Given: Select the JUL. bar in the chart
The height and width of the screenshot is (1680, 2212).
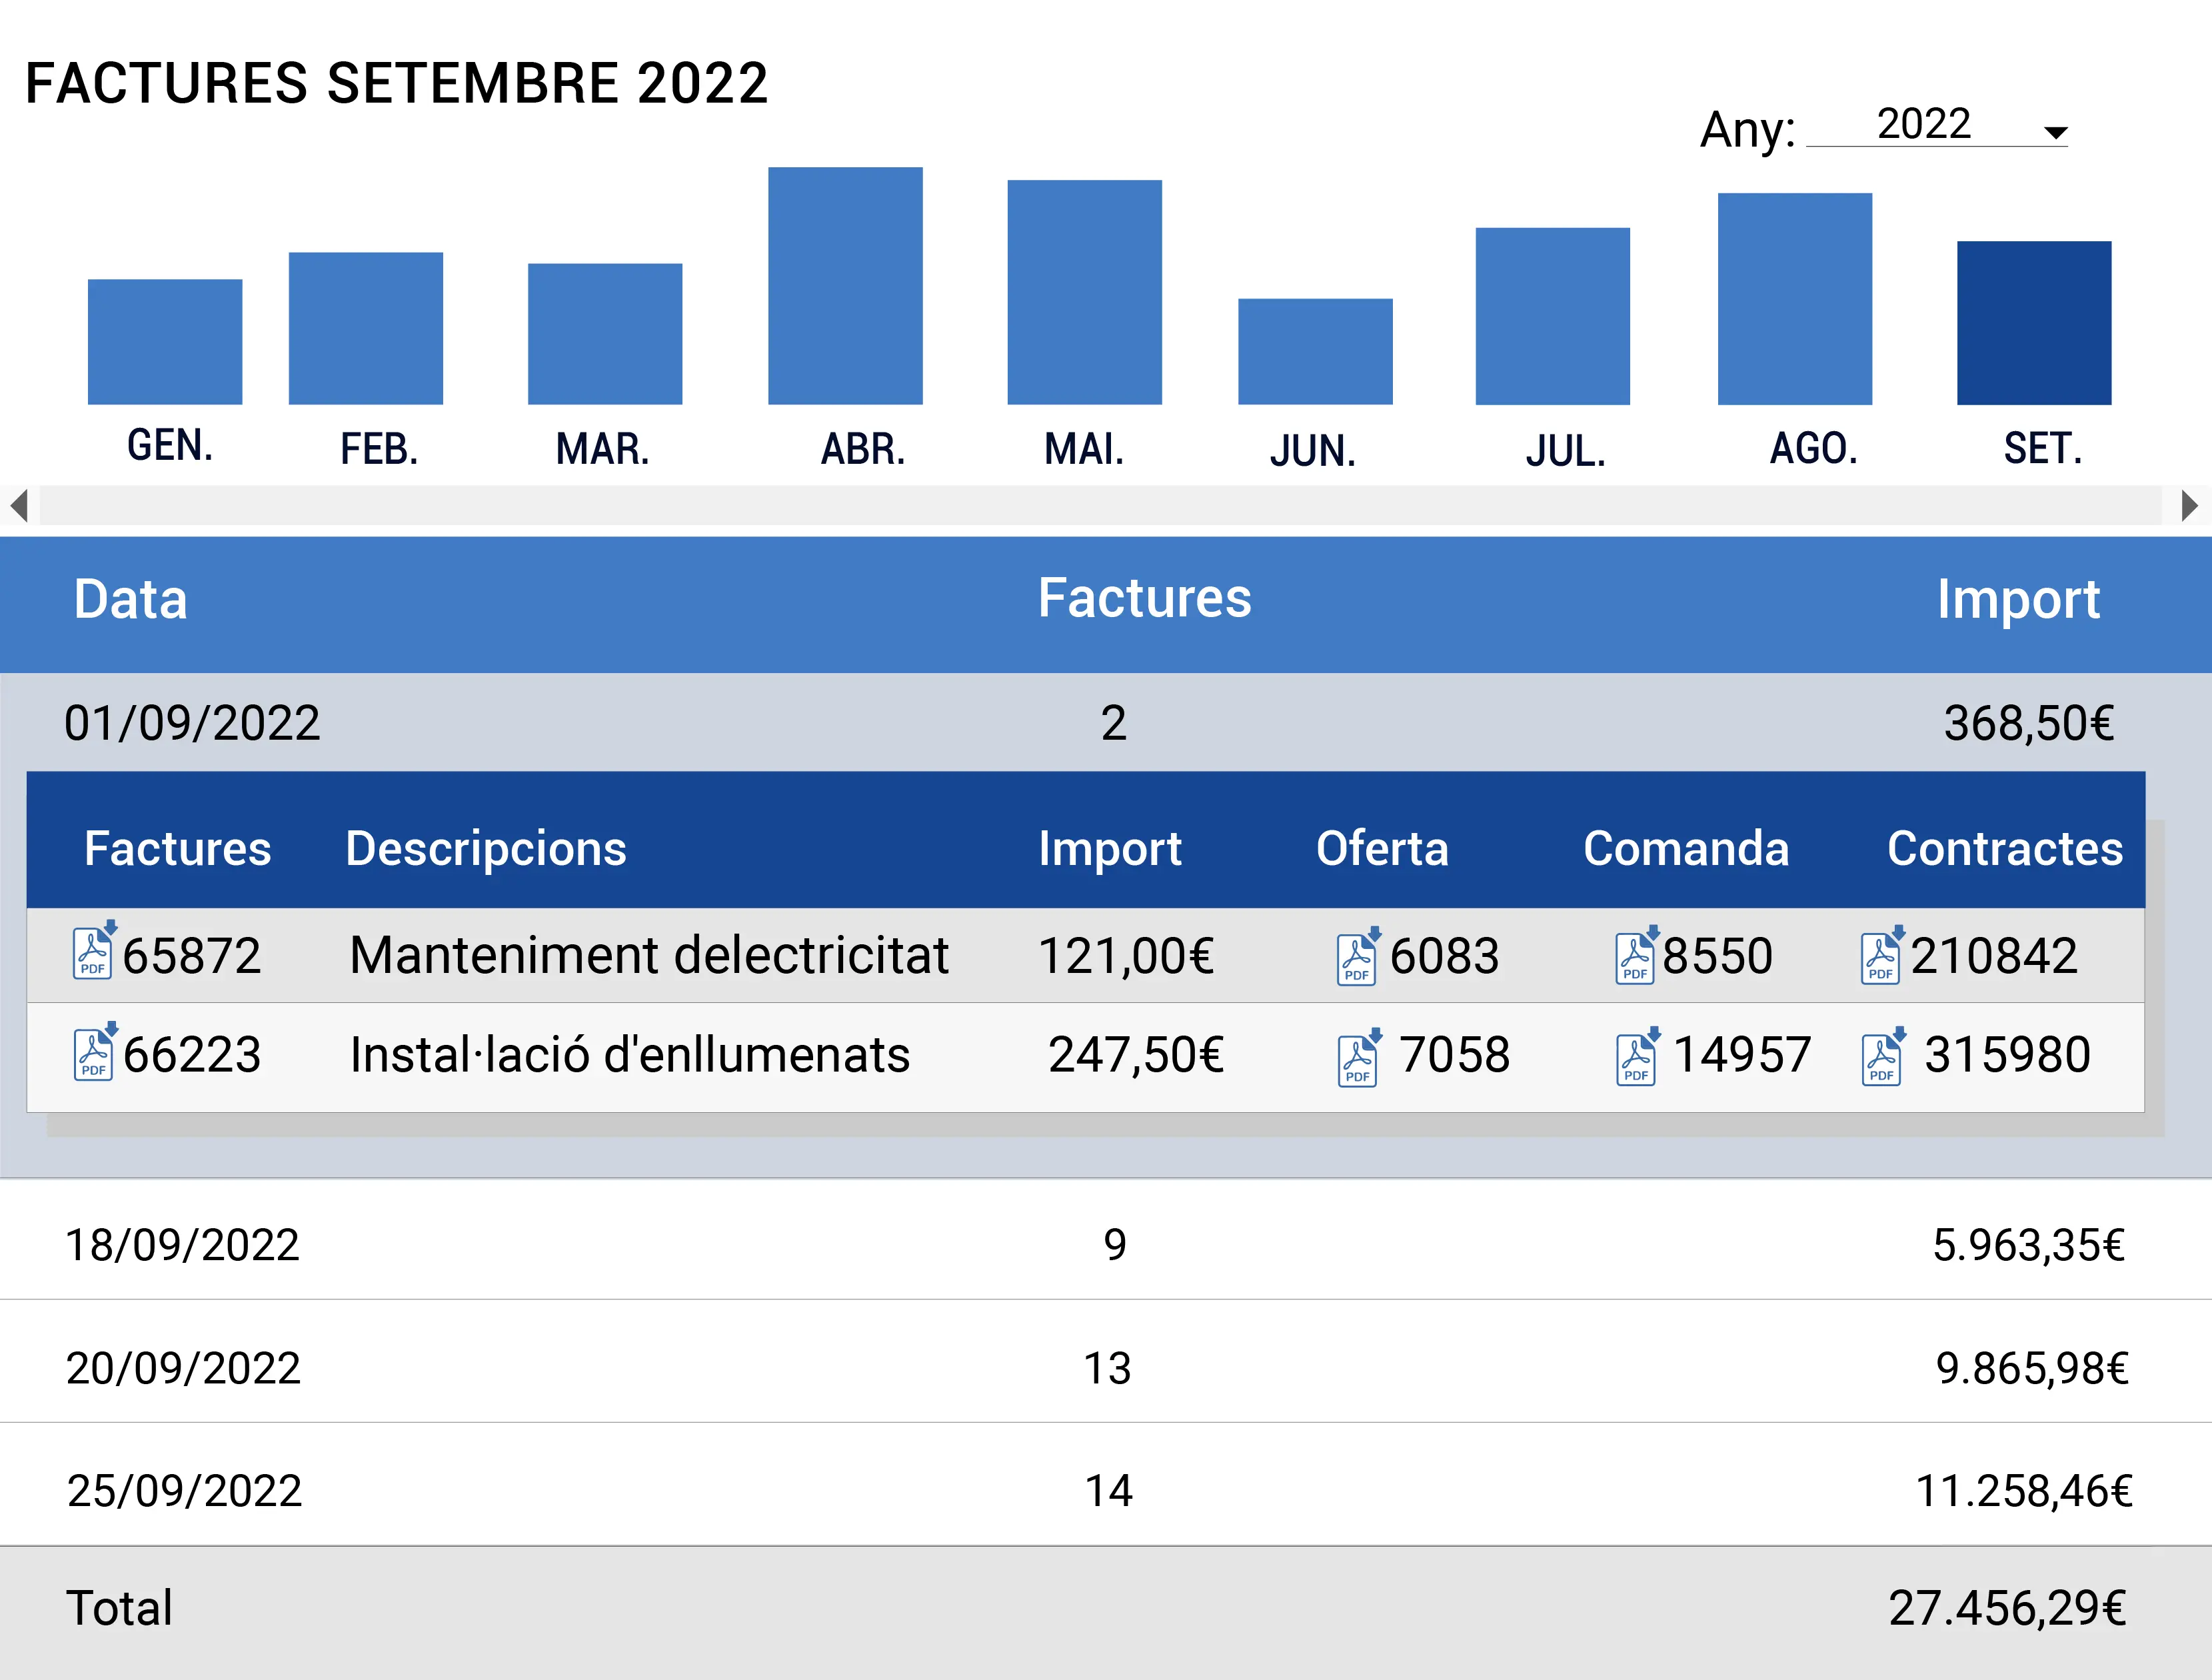Looking at the screenshot, I should point(1553,316).
